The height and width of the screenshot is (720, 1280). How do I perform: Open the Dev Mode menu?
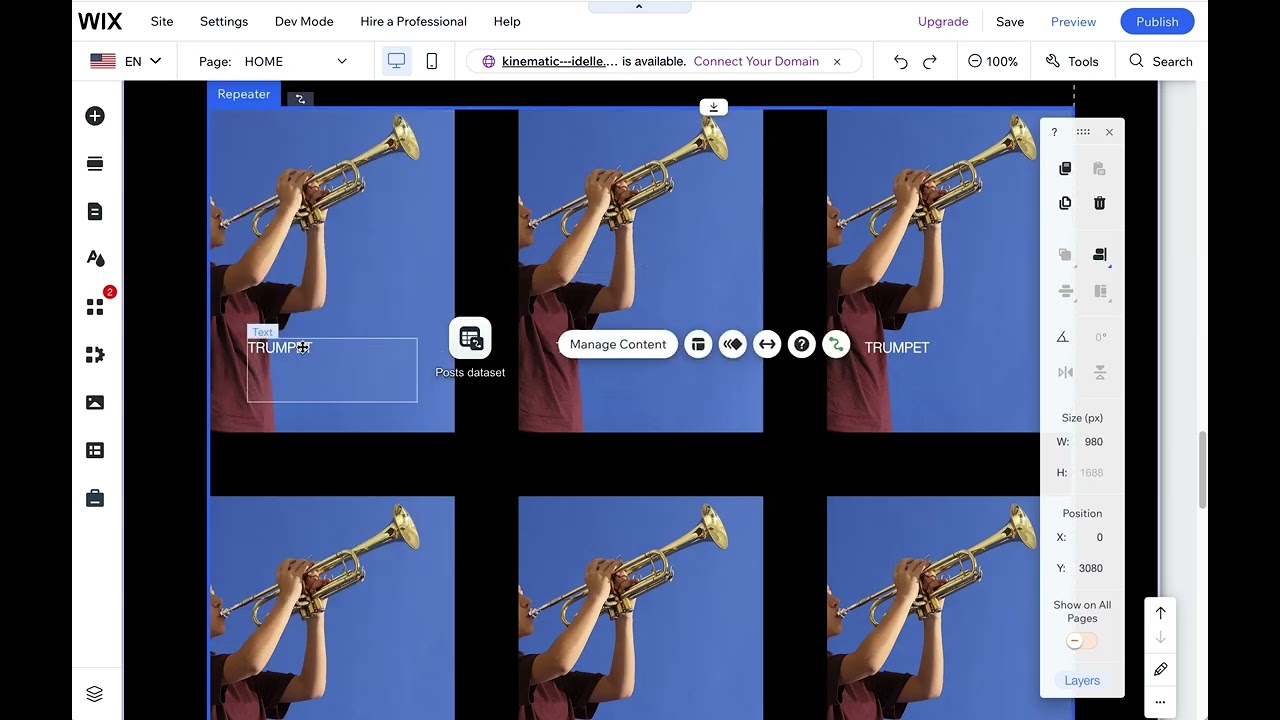[304, 21]
